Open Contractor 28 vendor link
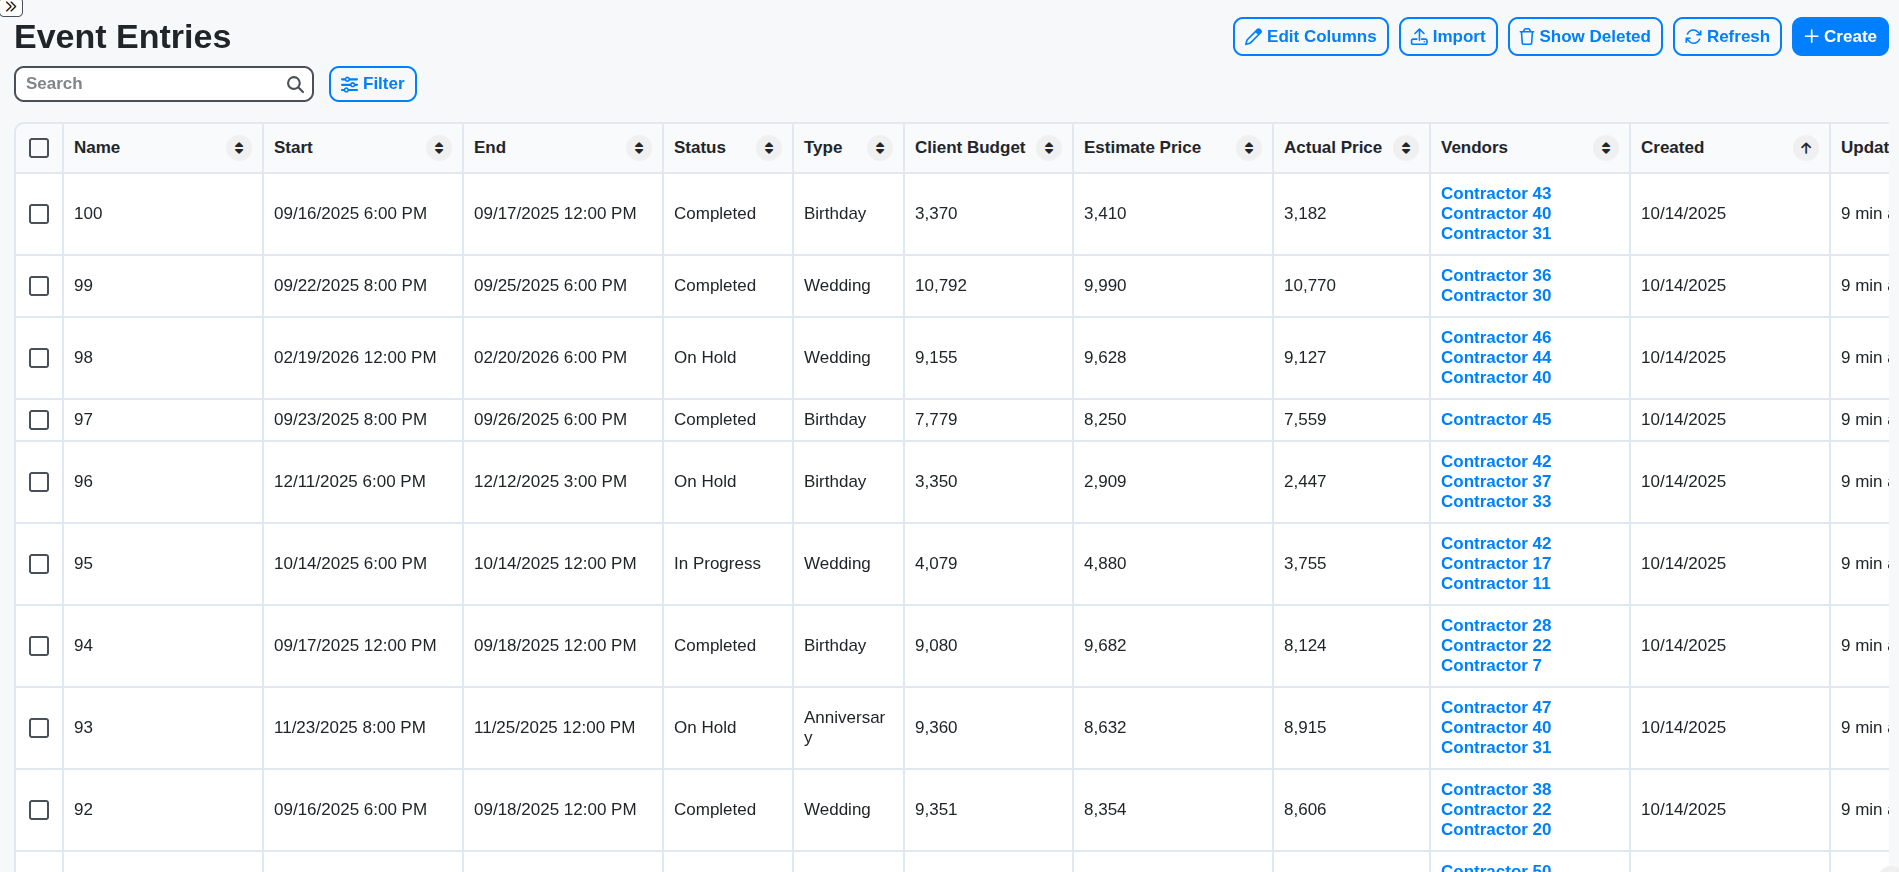Image resolution: width=1899 pixels, height=872 pixels. [x=1495, y=625]
